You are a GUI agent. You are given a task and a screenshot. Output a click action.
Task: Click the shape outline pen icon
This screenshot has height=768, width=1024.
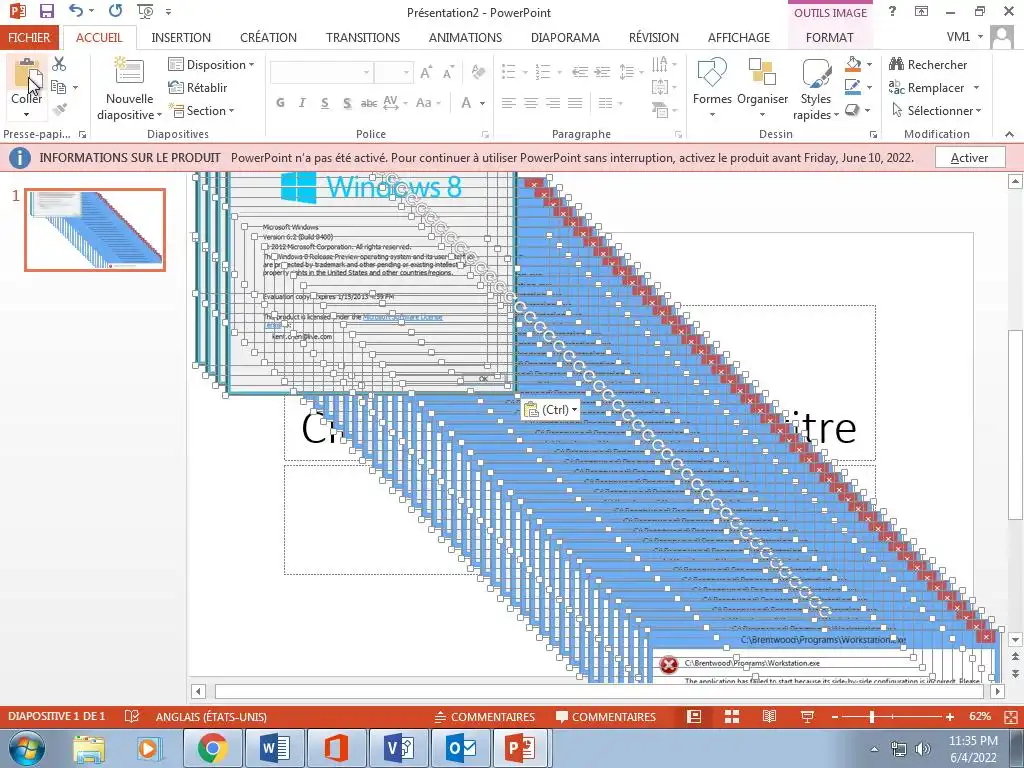click(x=853, y=87)
